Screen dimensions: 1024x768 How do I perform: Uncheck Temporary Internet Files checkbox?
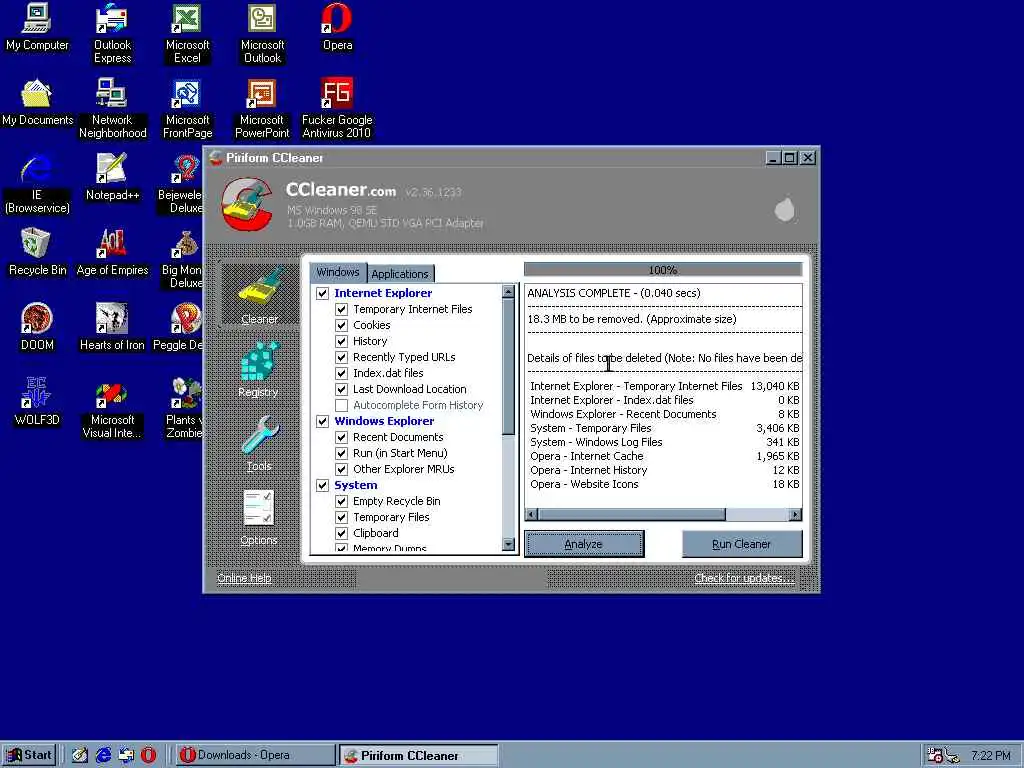point(342,309)
